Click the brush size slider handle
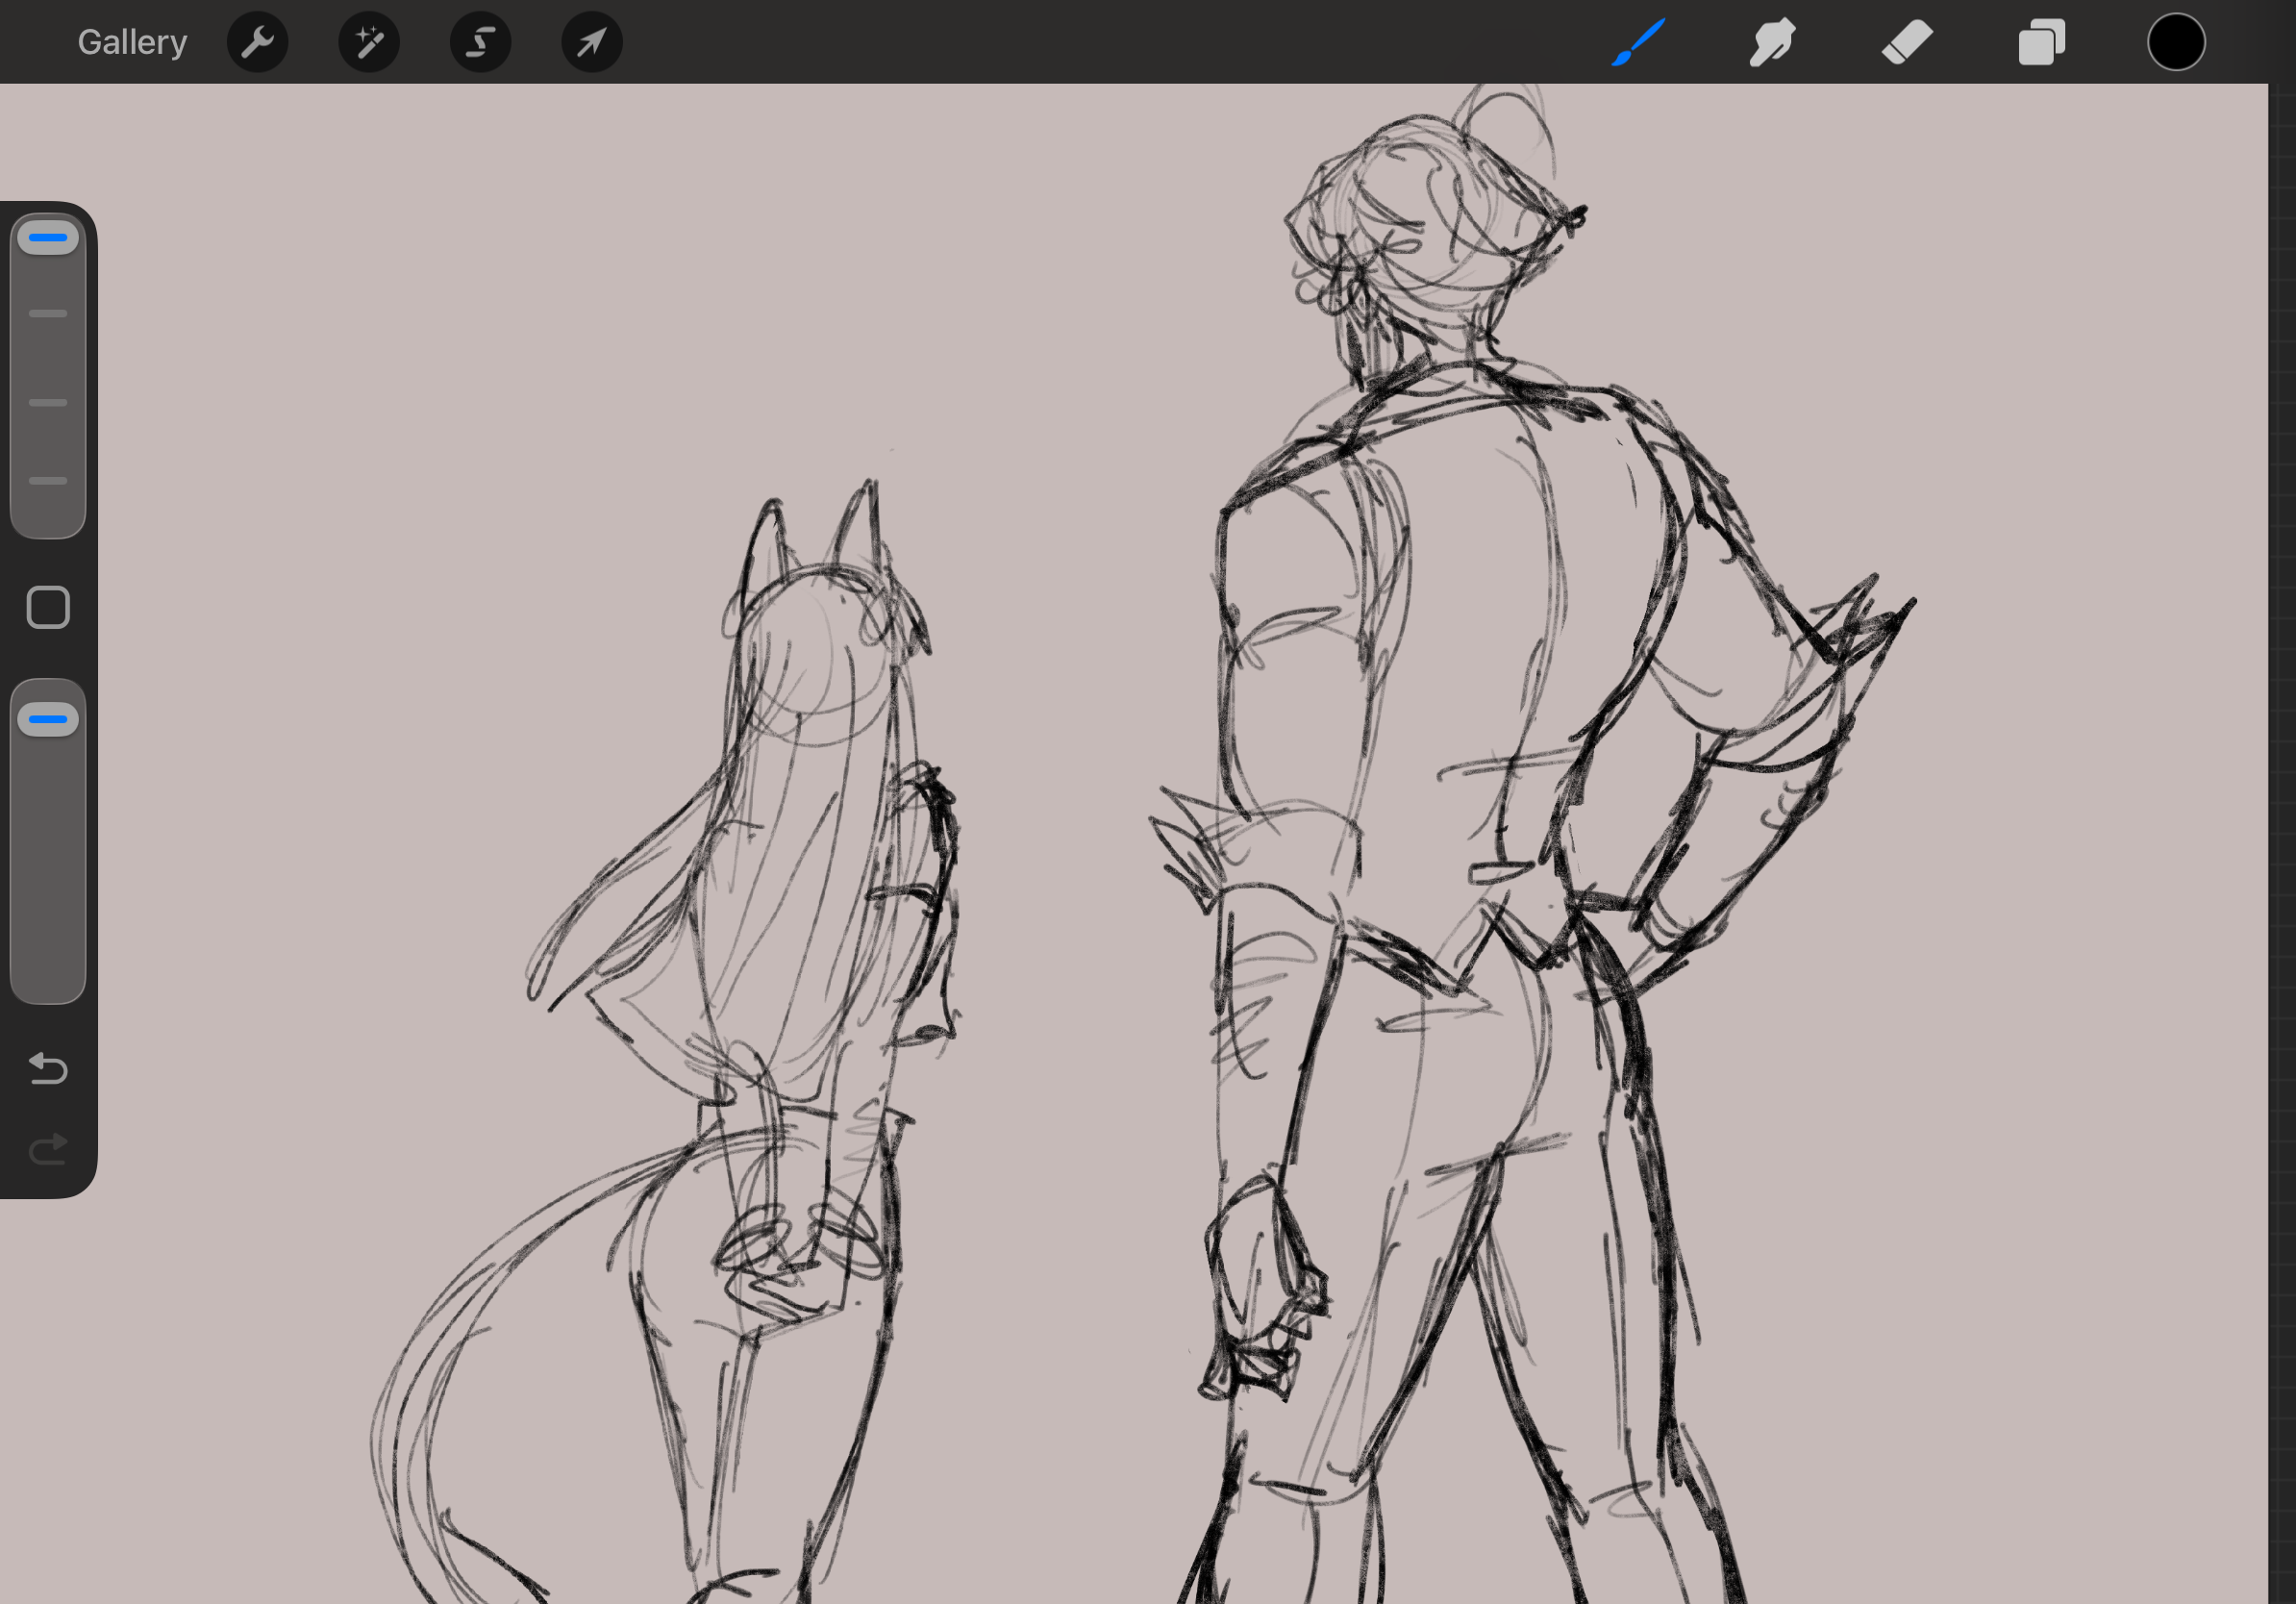Screen dimensions: 2296x1604 (x=48, y=238)
